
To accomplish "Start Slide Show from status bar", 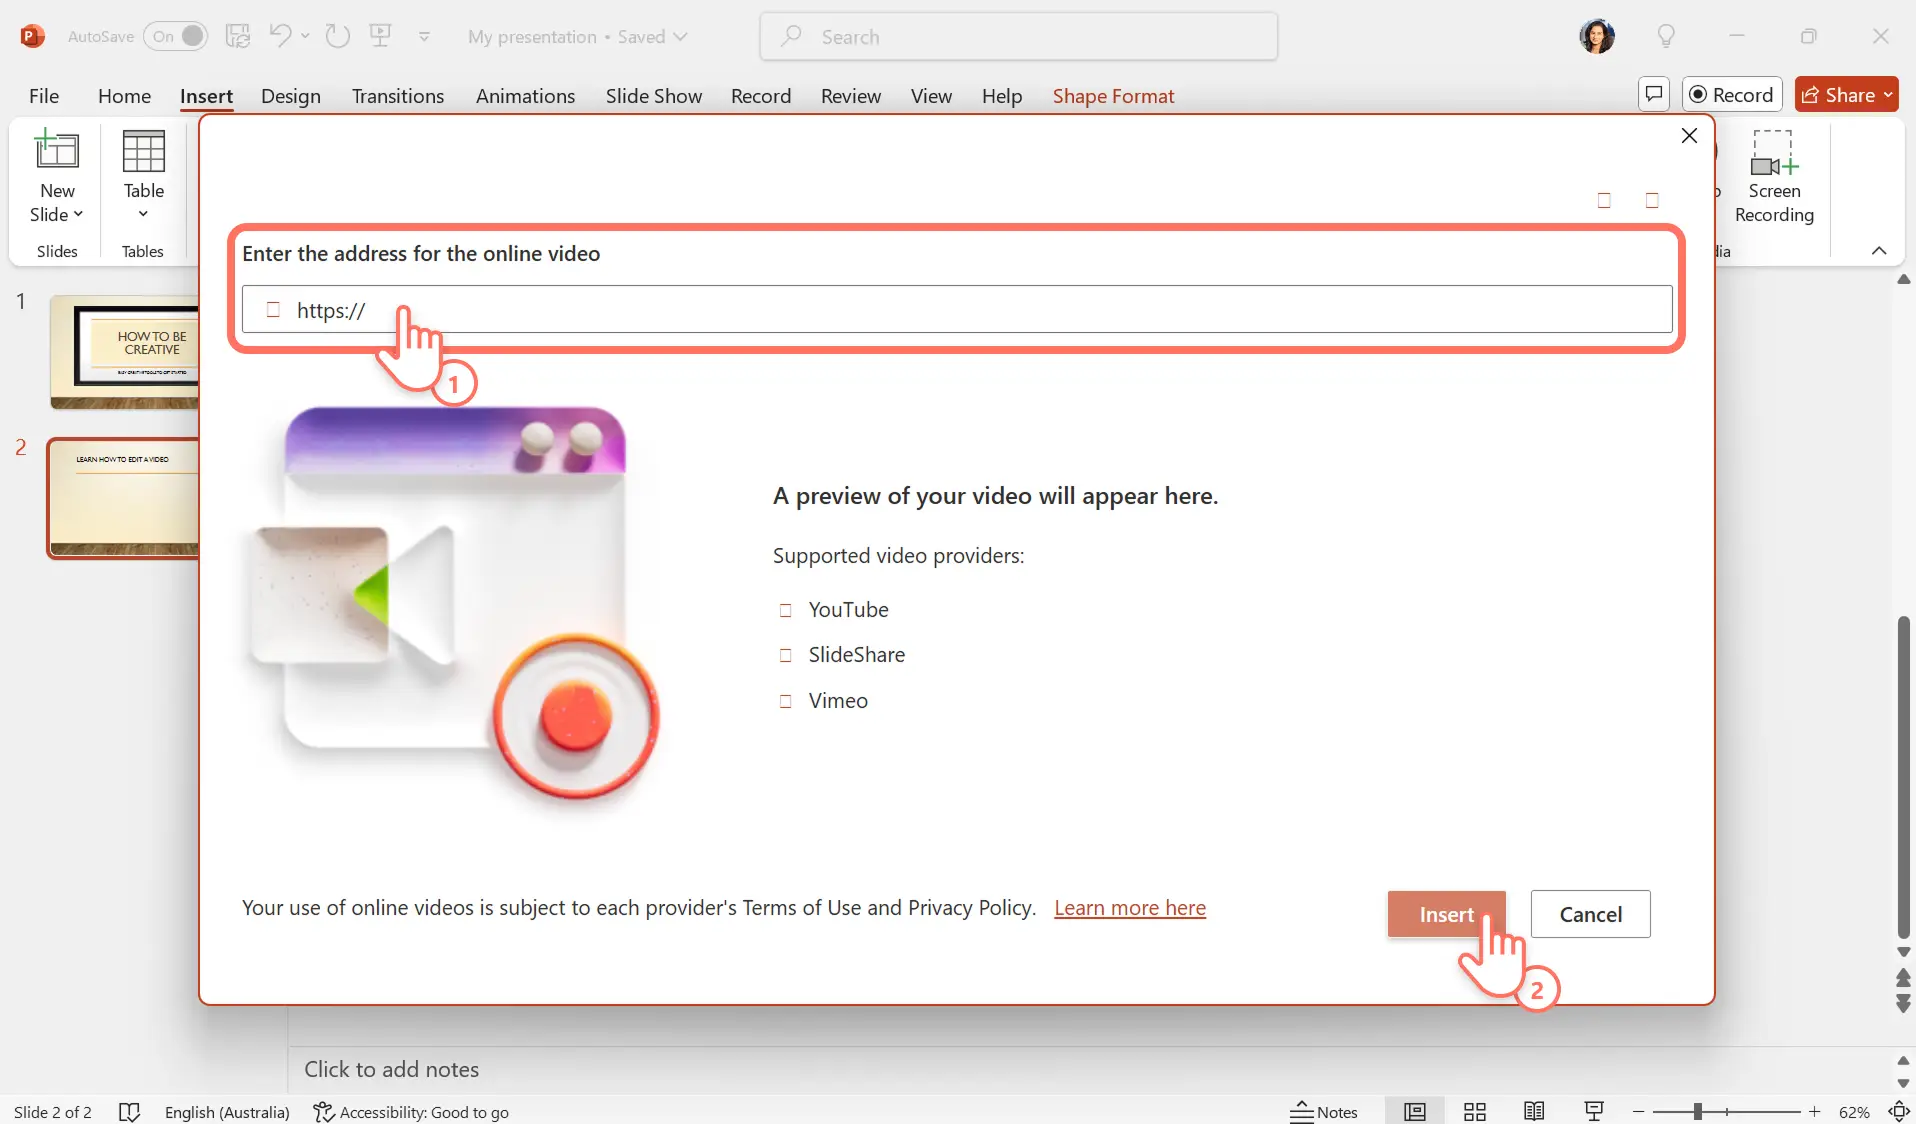I will pos(1594,1112).
